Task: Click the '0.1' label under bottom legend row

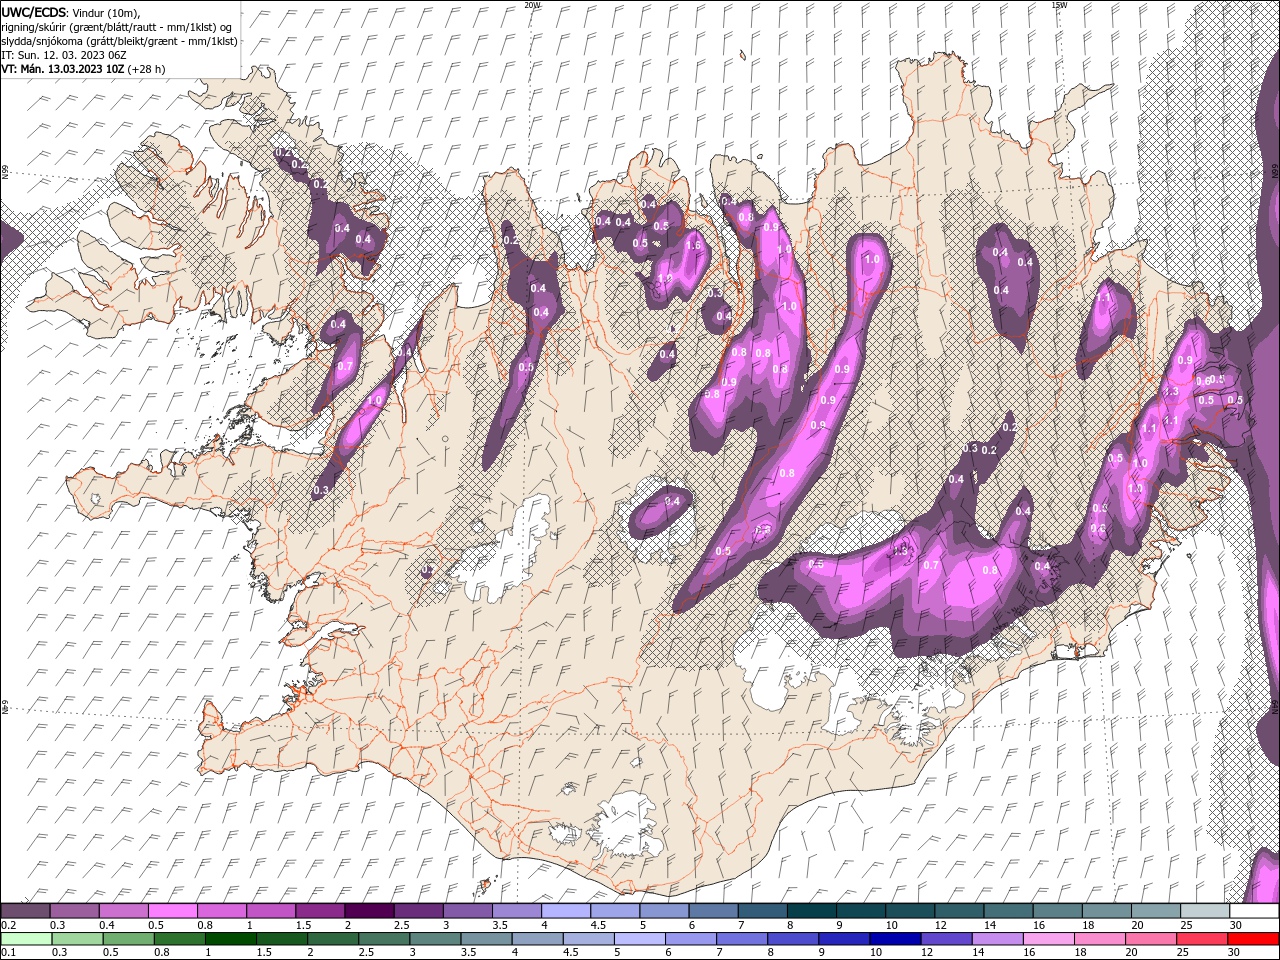Action: 8,953
